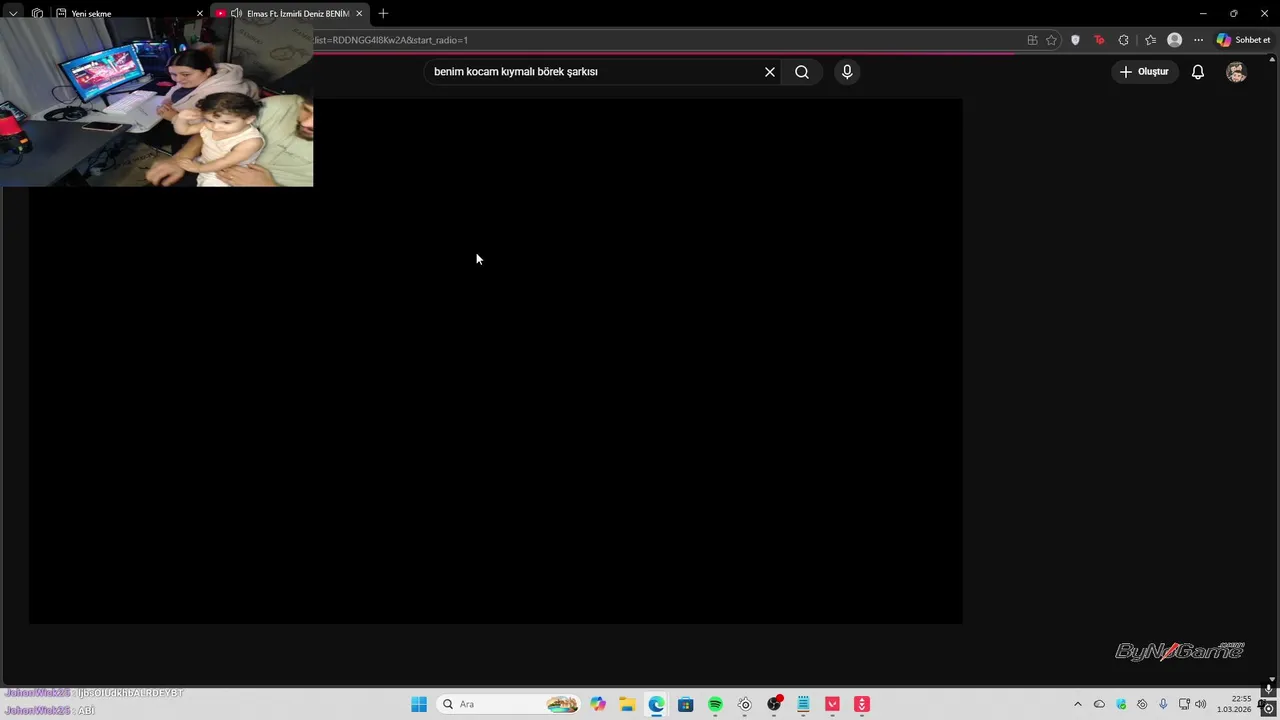Open YouTube notifications bell
The width and height of the screenshot is (1280, 720).
coord(1198,72)
